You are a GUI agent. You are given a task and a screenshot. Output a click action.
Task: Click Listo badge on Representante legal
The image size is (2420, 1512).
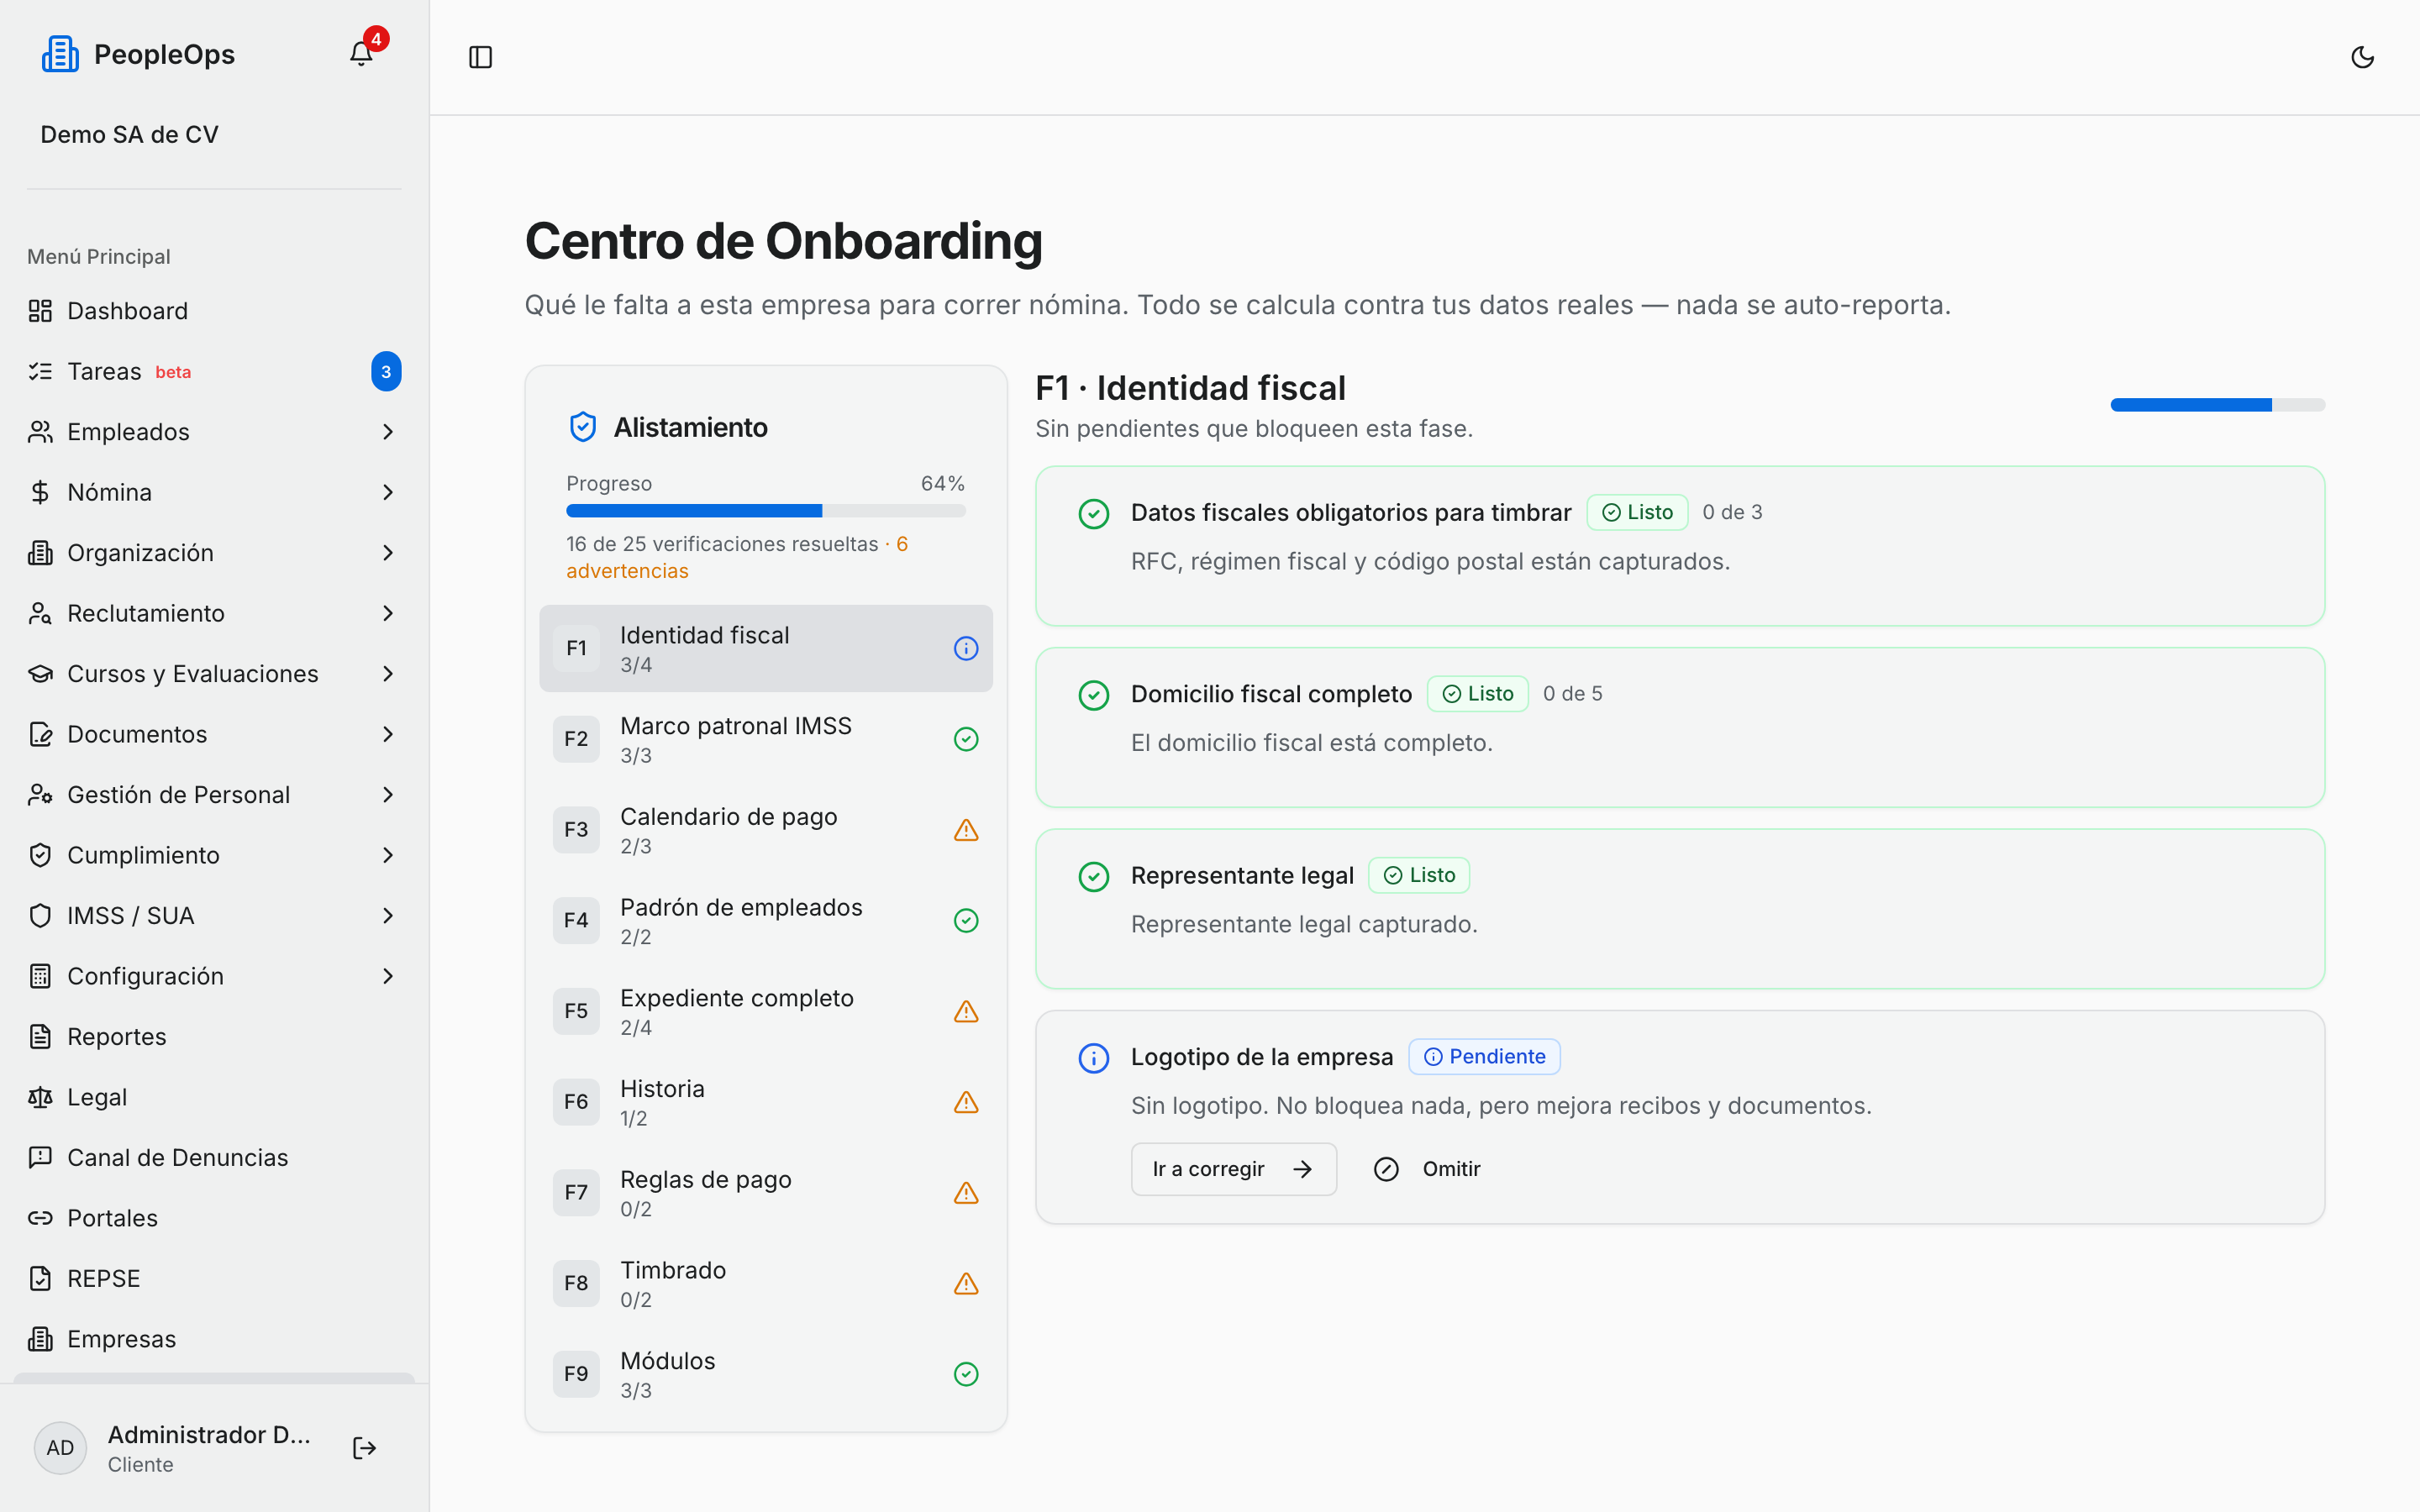pyautogui.click(x=1418, y=875)
